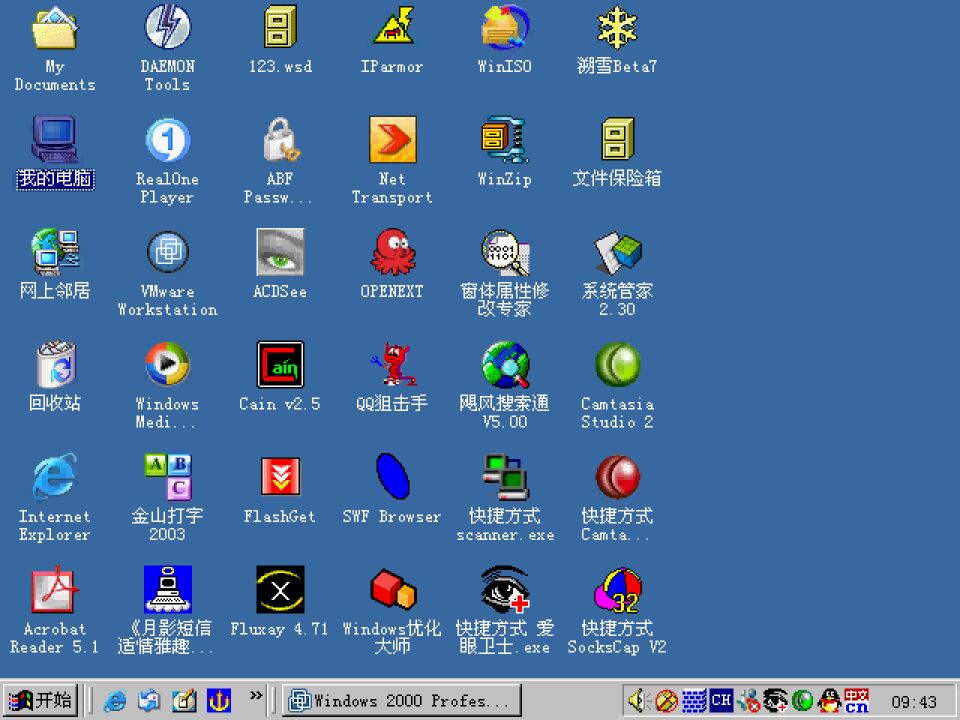Image resolution: width=960 pixels, height=720 pixels.
Task: Open Acrobat Reader 5.1 icon
Action: 54,590
